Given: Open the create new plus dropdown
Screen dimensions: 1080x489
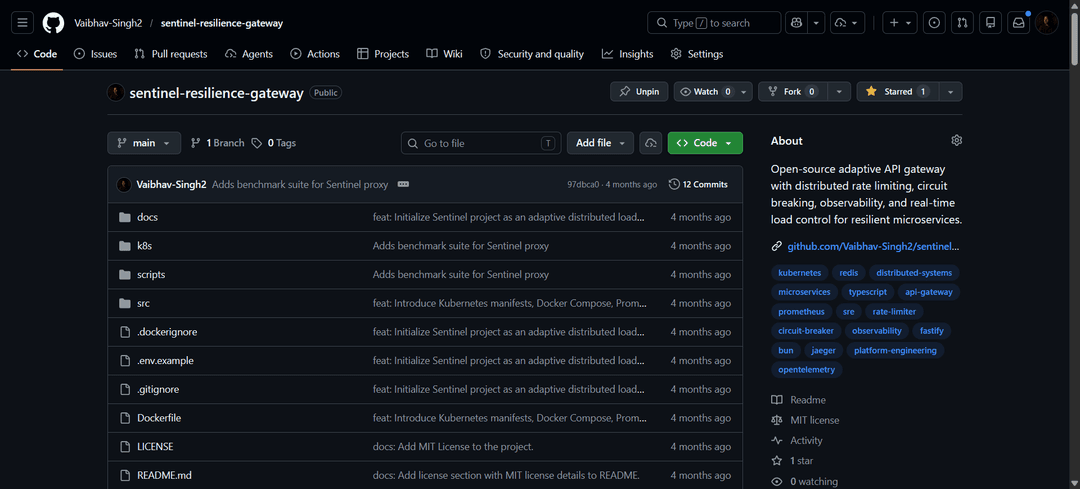Looking at the screenshot, I should click(x=900, y=23).
